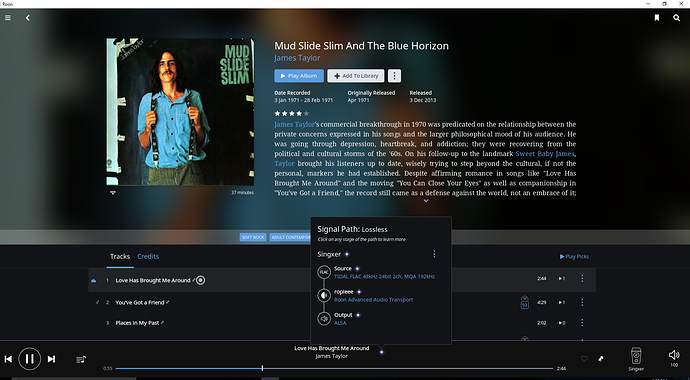The image size is (690, 380).
Task: Open options for You've Got a Friend
Action: point(582,302)
